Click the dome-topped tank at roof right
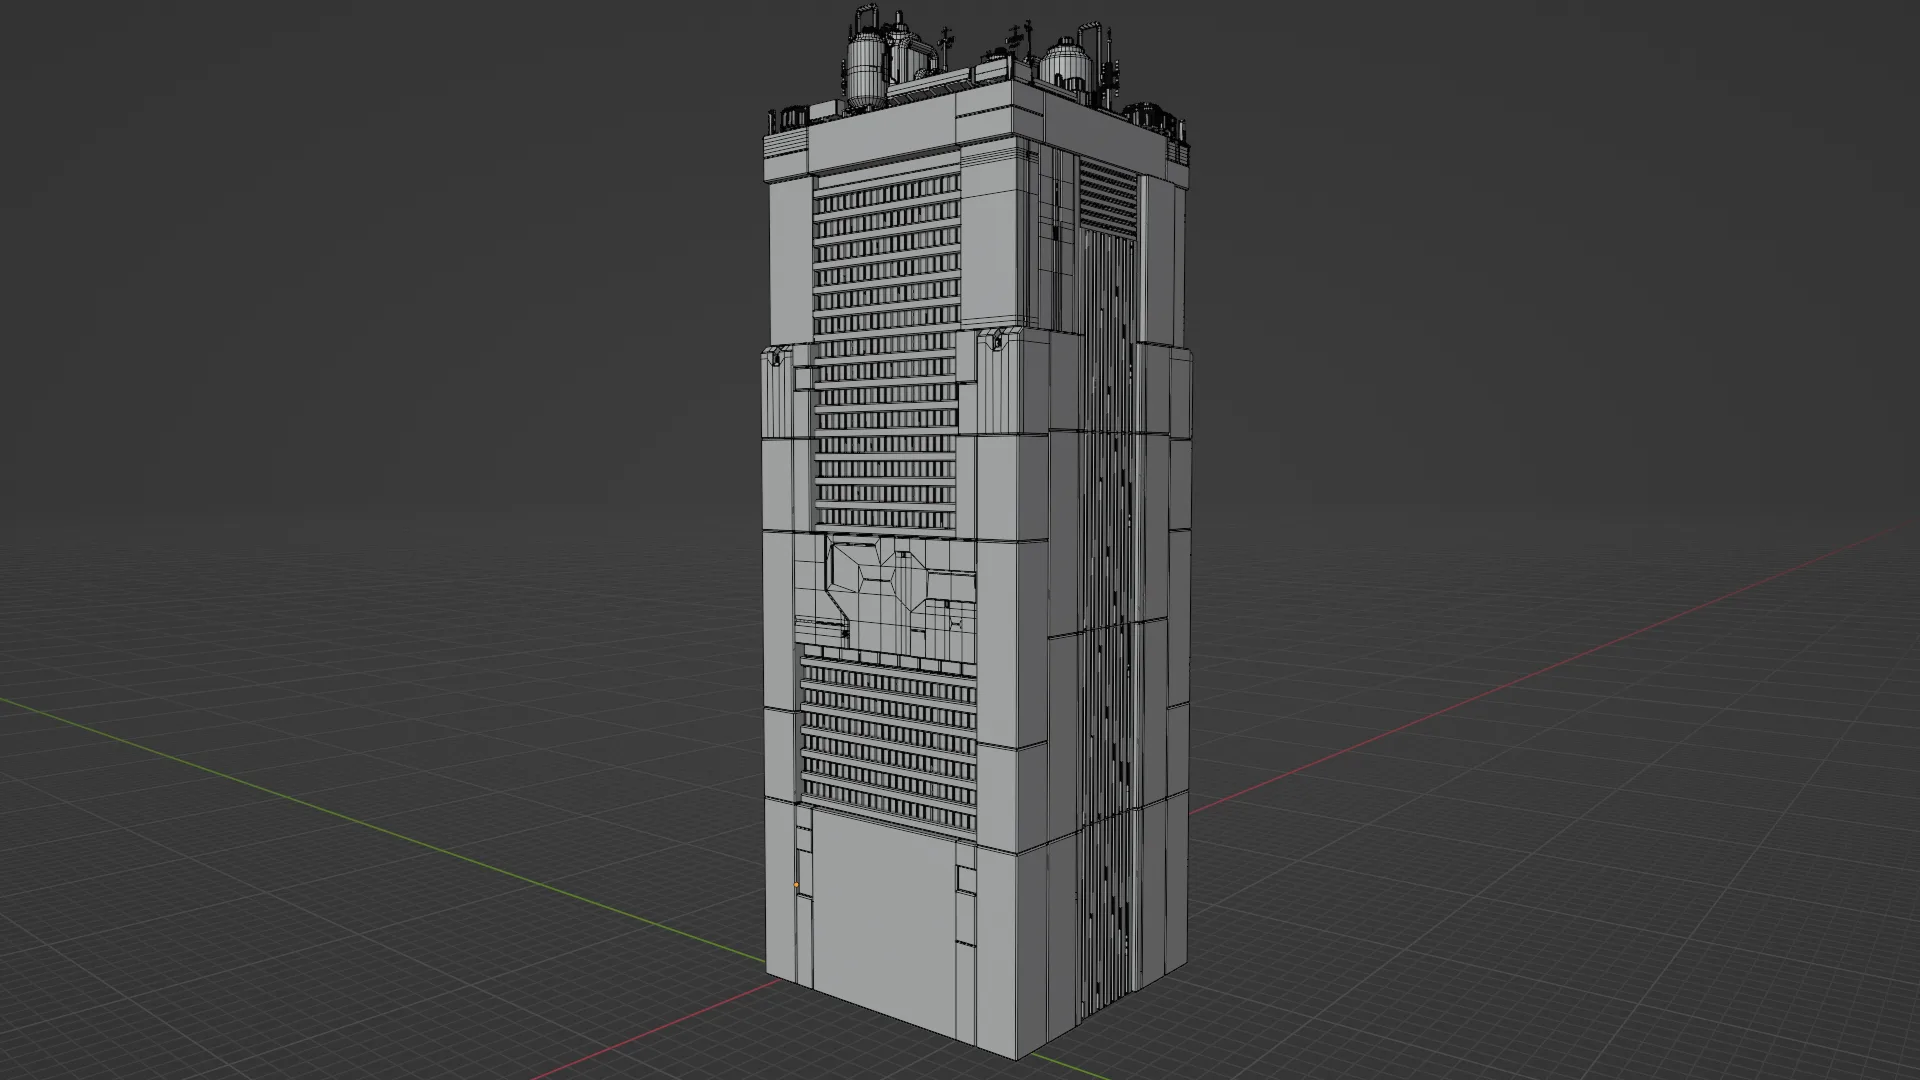Screen dimensions: 1920x1080 1065,60
